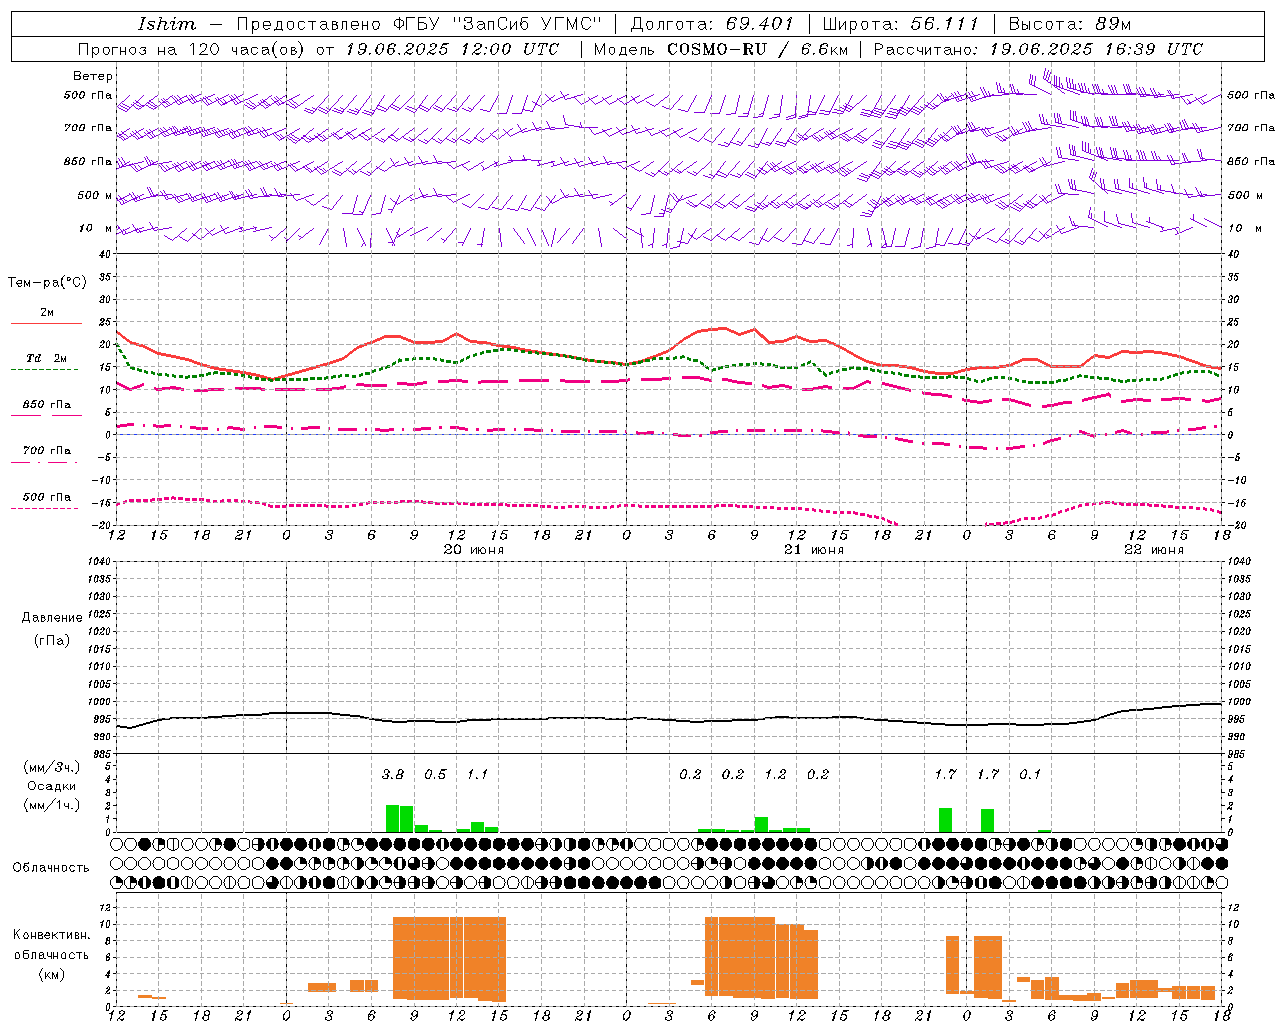The width and height of the screenshot is (1280, 1024).
Task: Click the "(км)" convective height unit label
Action: tap(52, 973)
